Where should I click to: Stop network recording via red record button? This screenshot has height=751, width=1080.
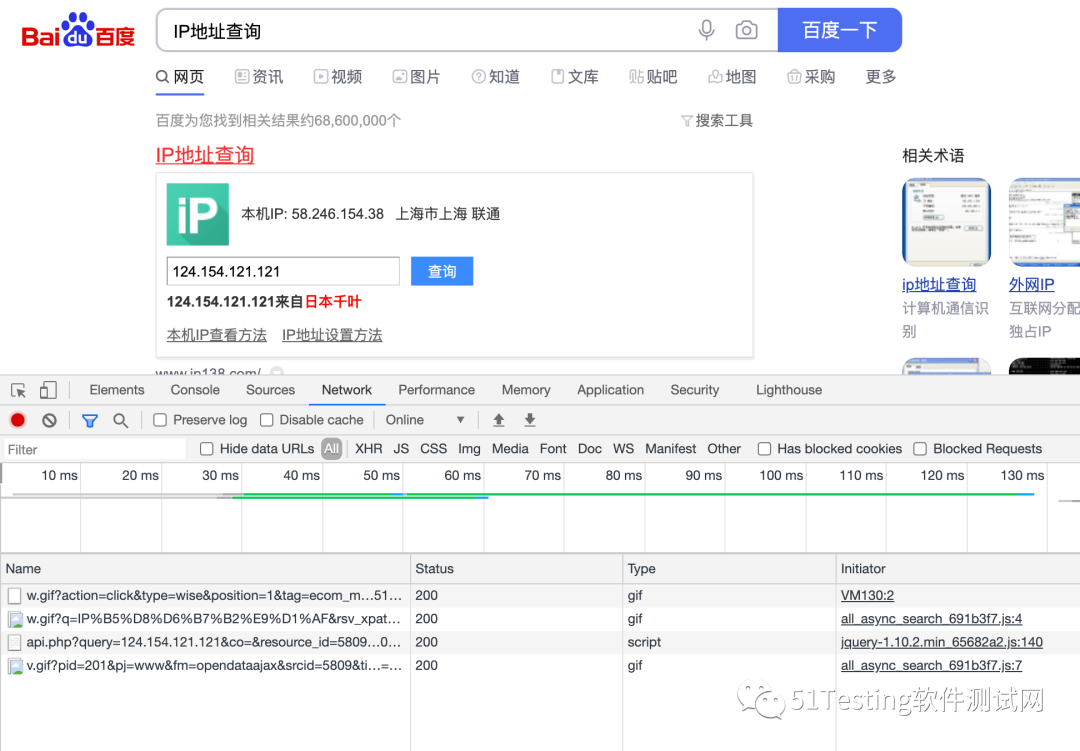tap(15, 419)
